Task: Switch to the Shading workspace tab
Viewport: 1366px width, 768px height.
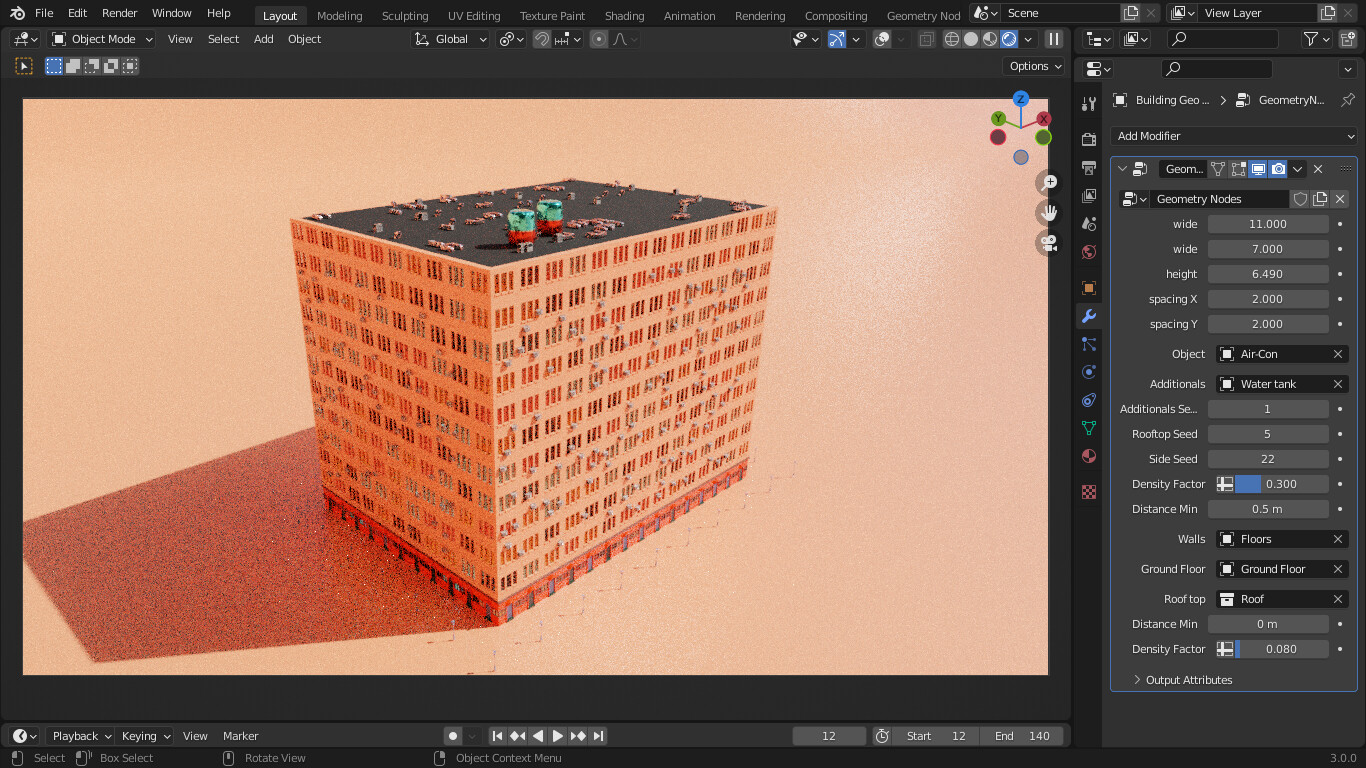Action: [624, 15]
